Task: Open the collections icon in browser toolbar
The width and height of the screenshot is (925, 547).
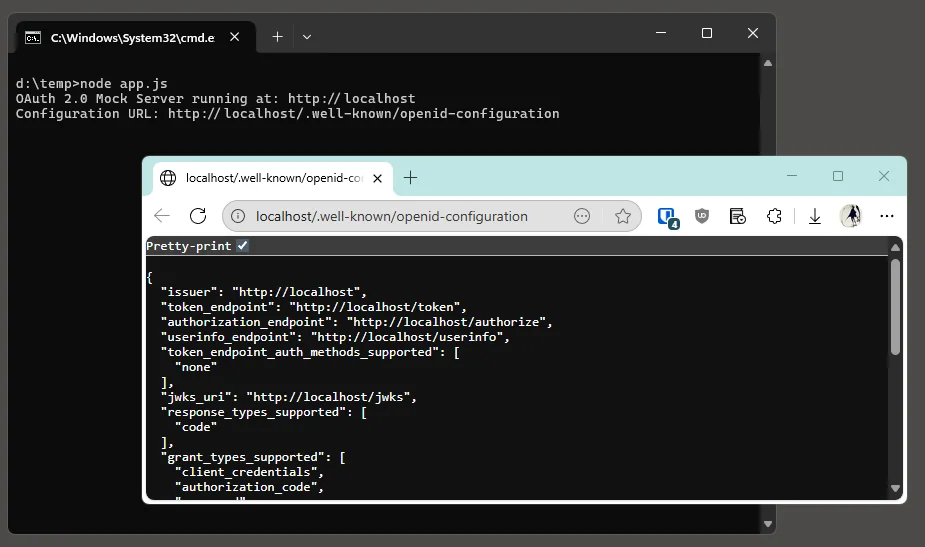Action: coord(738,216)
